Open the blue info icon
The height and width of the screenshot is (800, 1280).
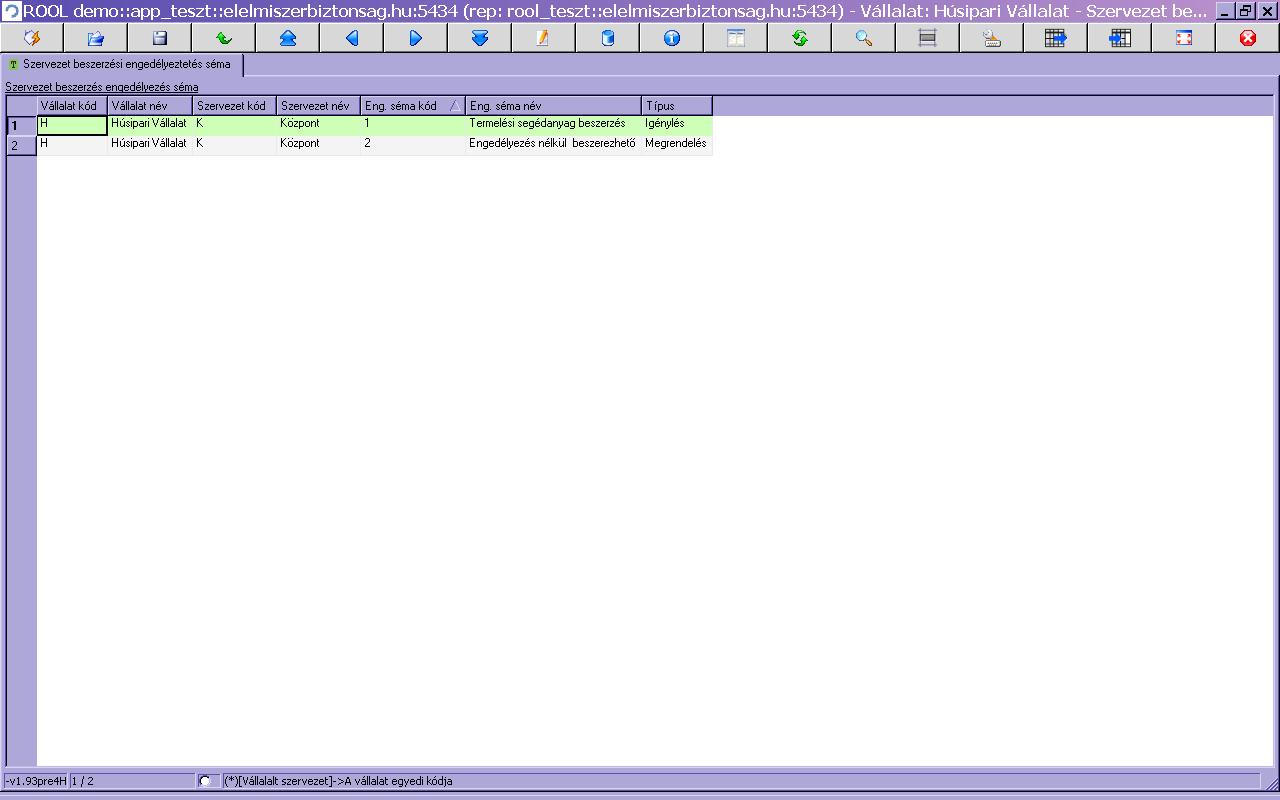671,38
